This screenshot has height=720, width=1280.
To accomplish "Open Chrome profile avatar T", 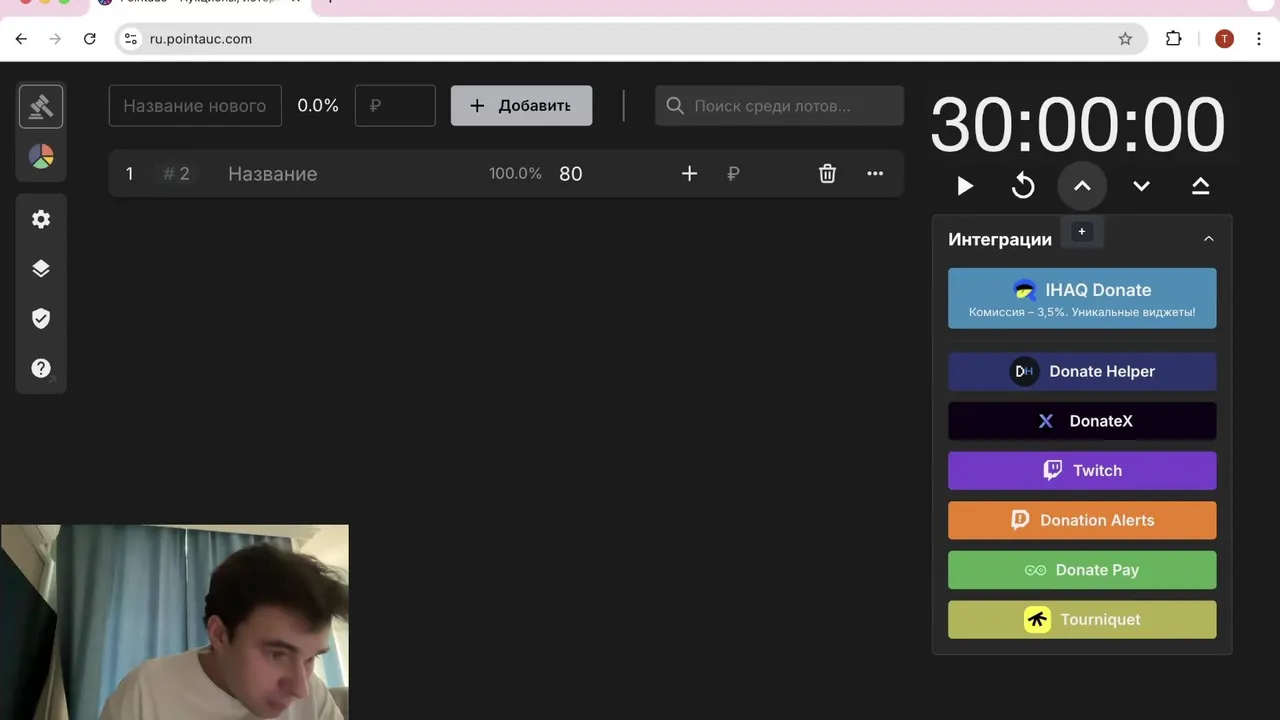I will 1224,39.
